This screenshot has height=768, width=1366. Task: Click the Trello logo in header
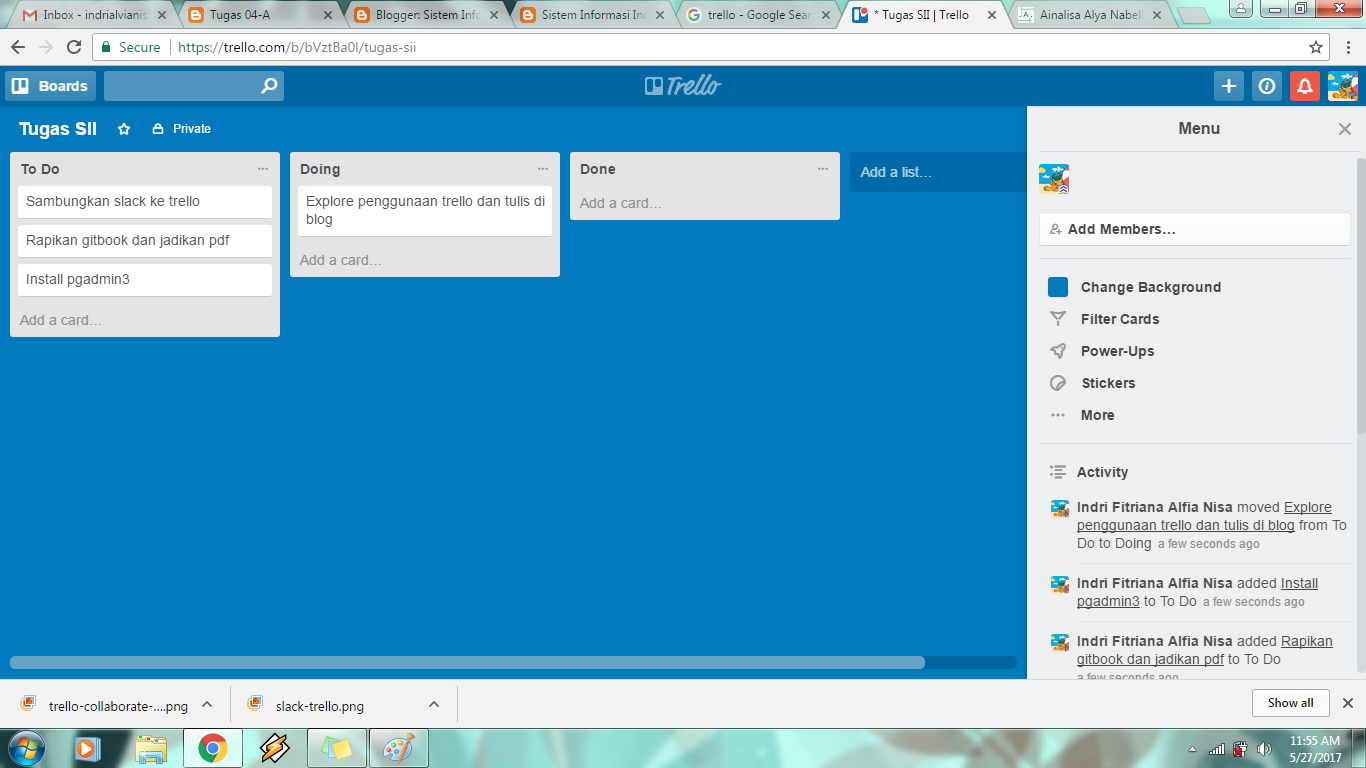coord(683,86)
